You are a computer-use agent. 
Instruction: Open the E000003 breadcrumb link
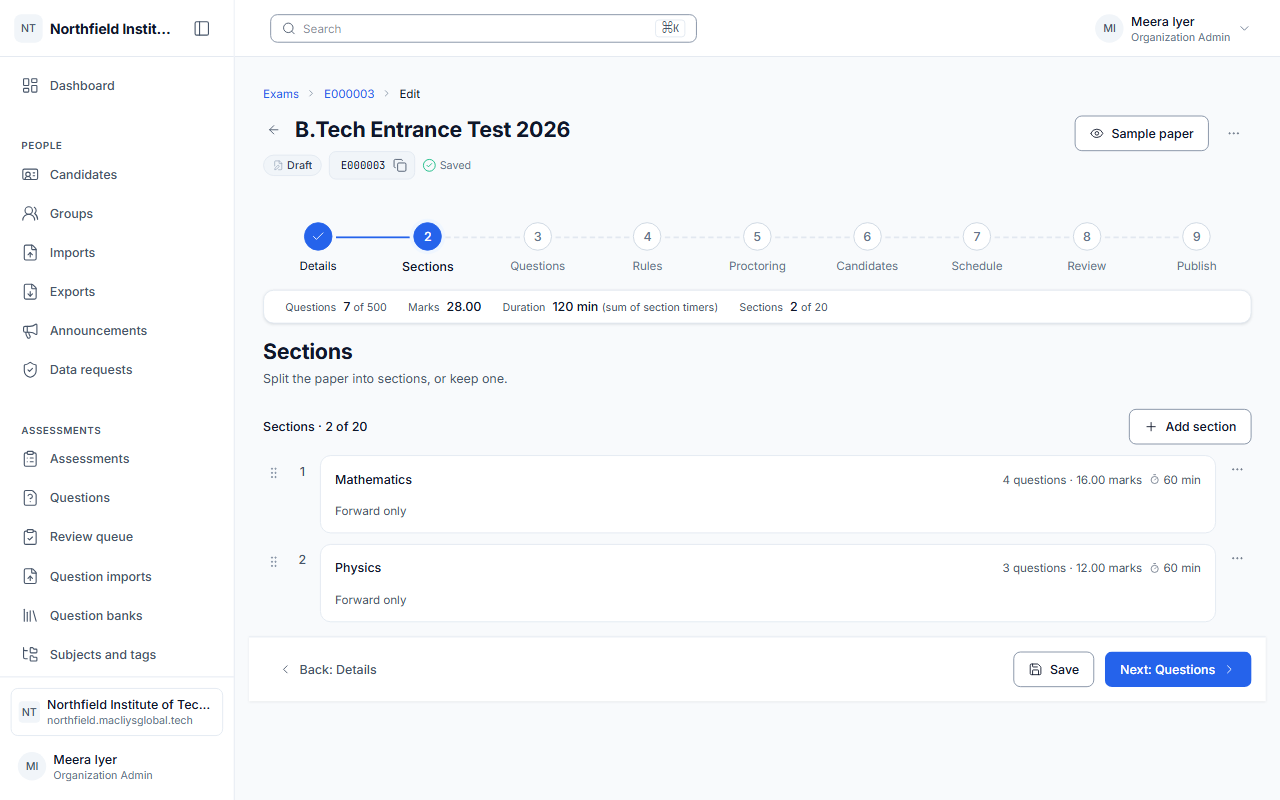[349, 94]
